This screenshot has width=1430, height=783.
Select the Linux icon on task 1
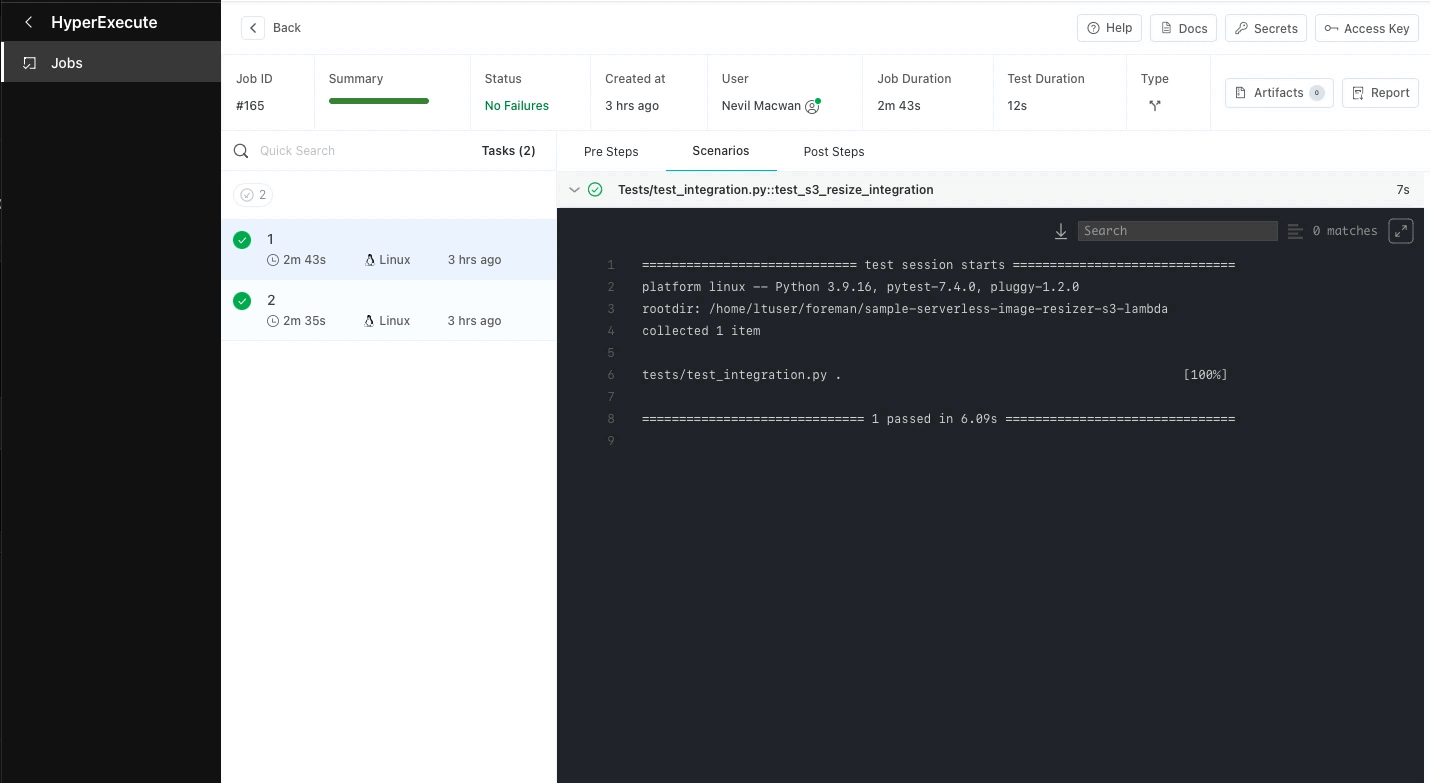pyautogui.click(x=371, y=259)
